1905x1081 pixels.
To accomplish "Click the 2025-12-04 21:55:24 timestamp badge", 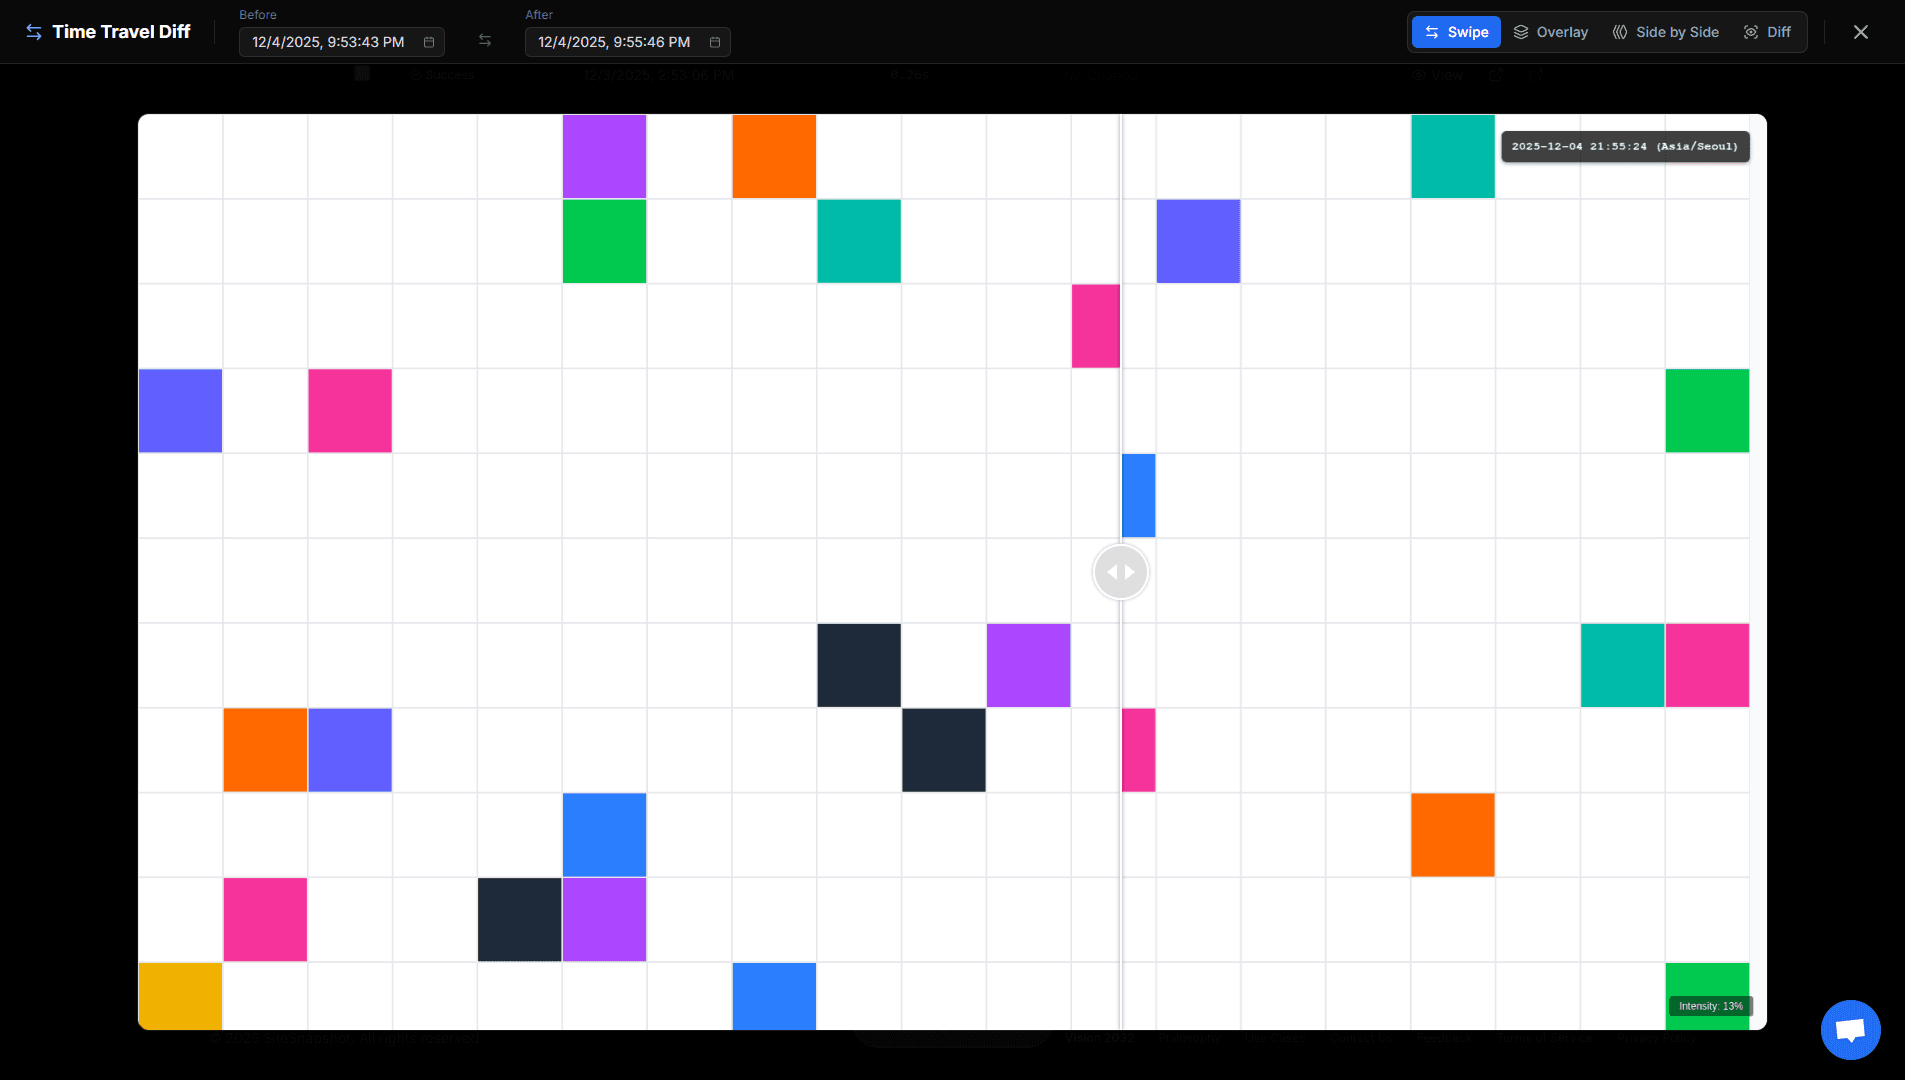I will click(x=1624, y=146).
